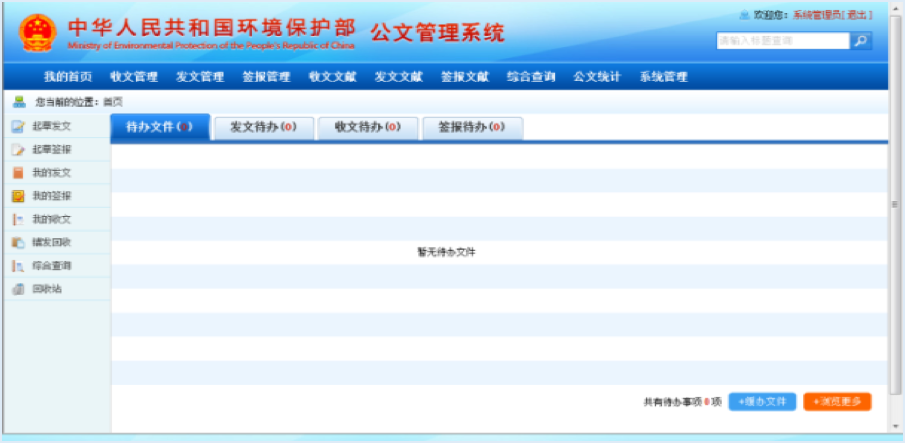Image resolution: width=905 pixels, height=443 pixels.
Task: Open the 系统管理 menu
Action: [663, 77]
